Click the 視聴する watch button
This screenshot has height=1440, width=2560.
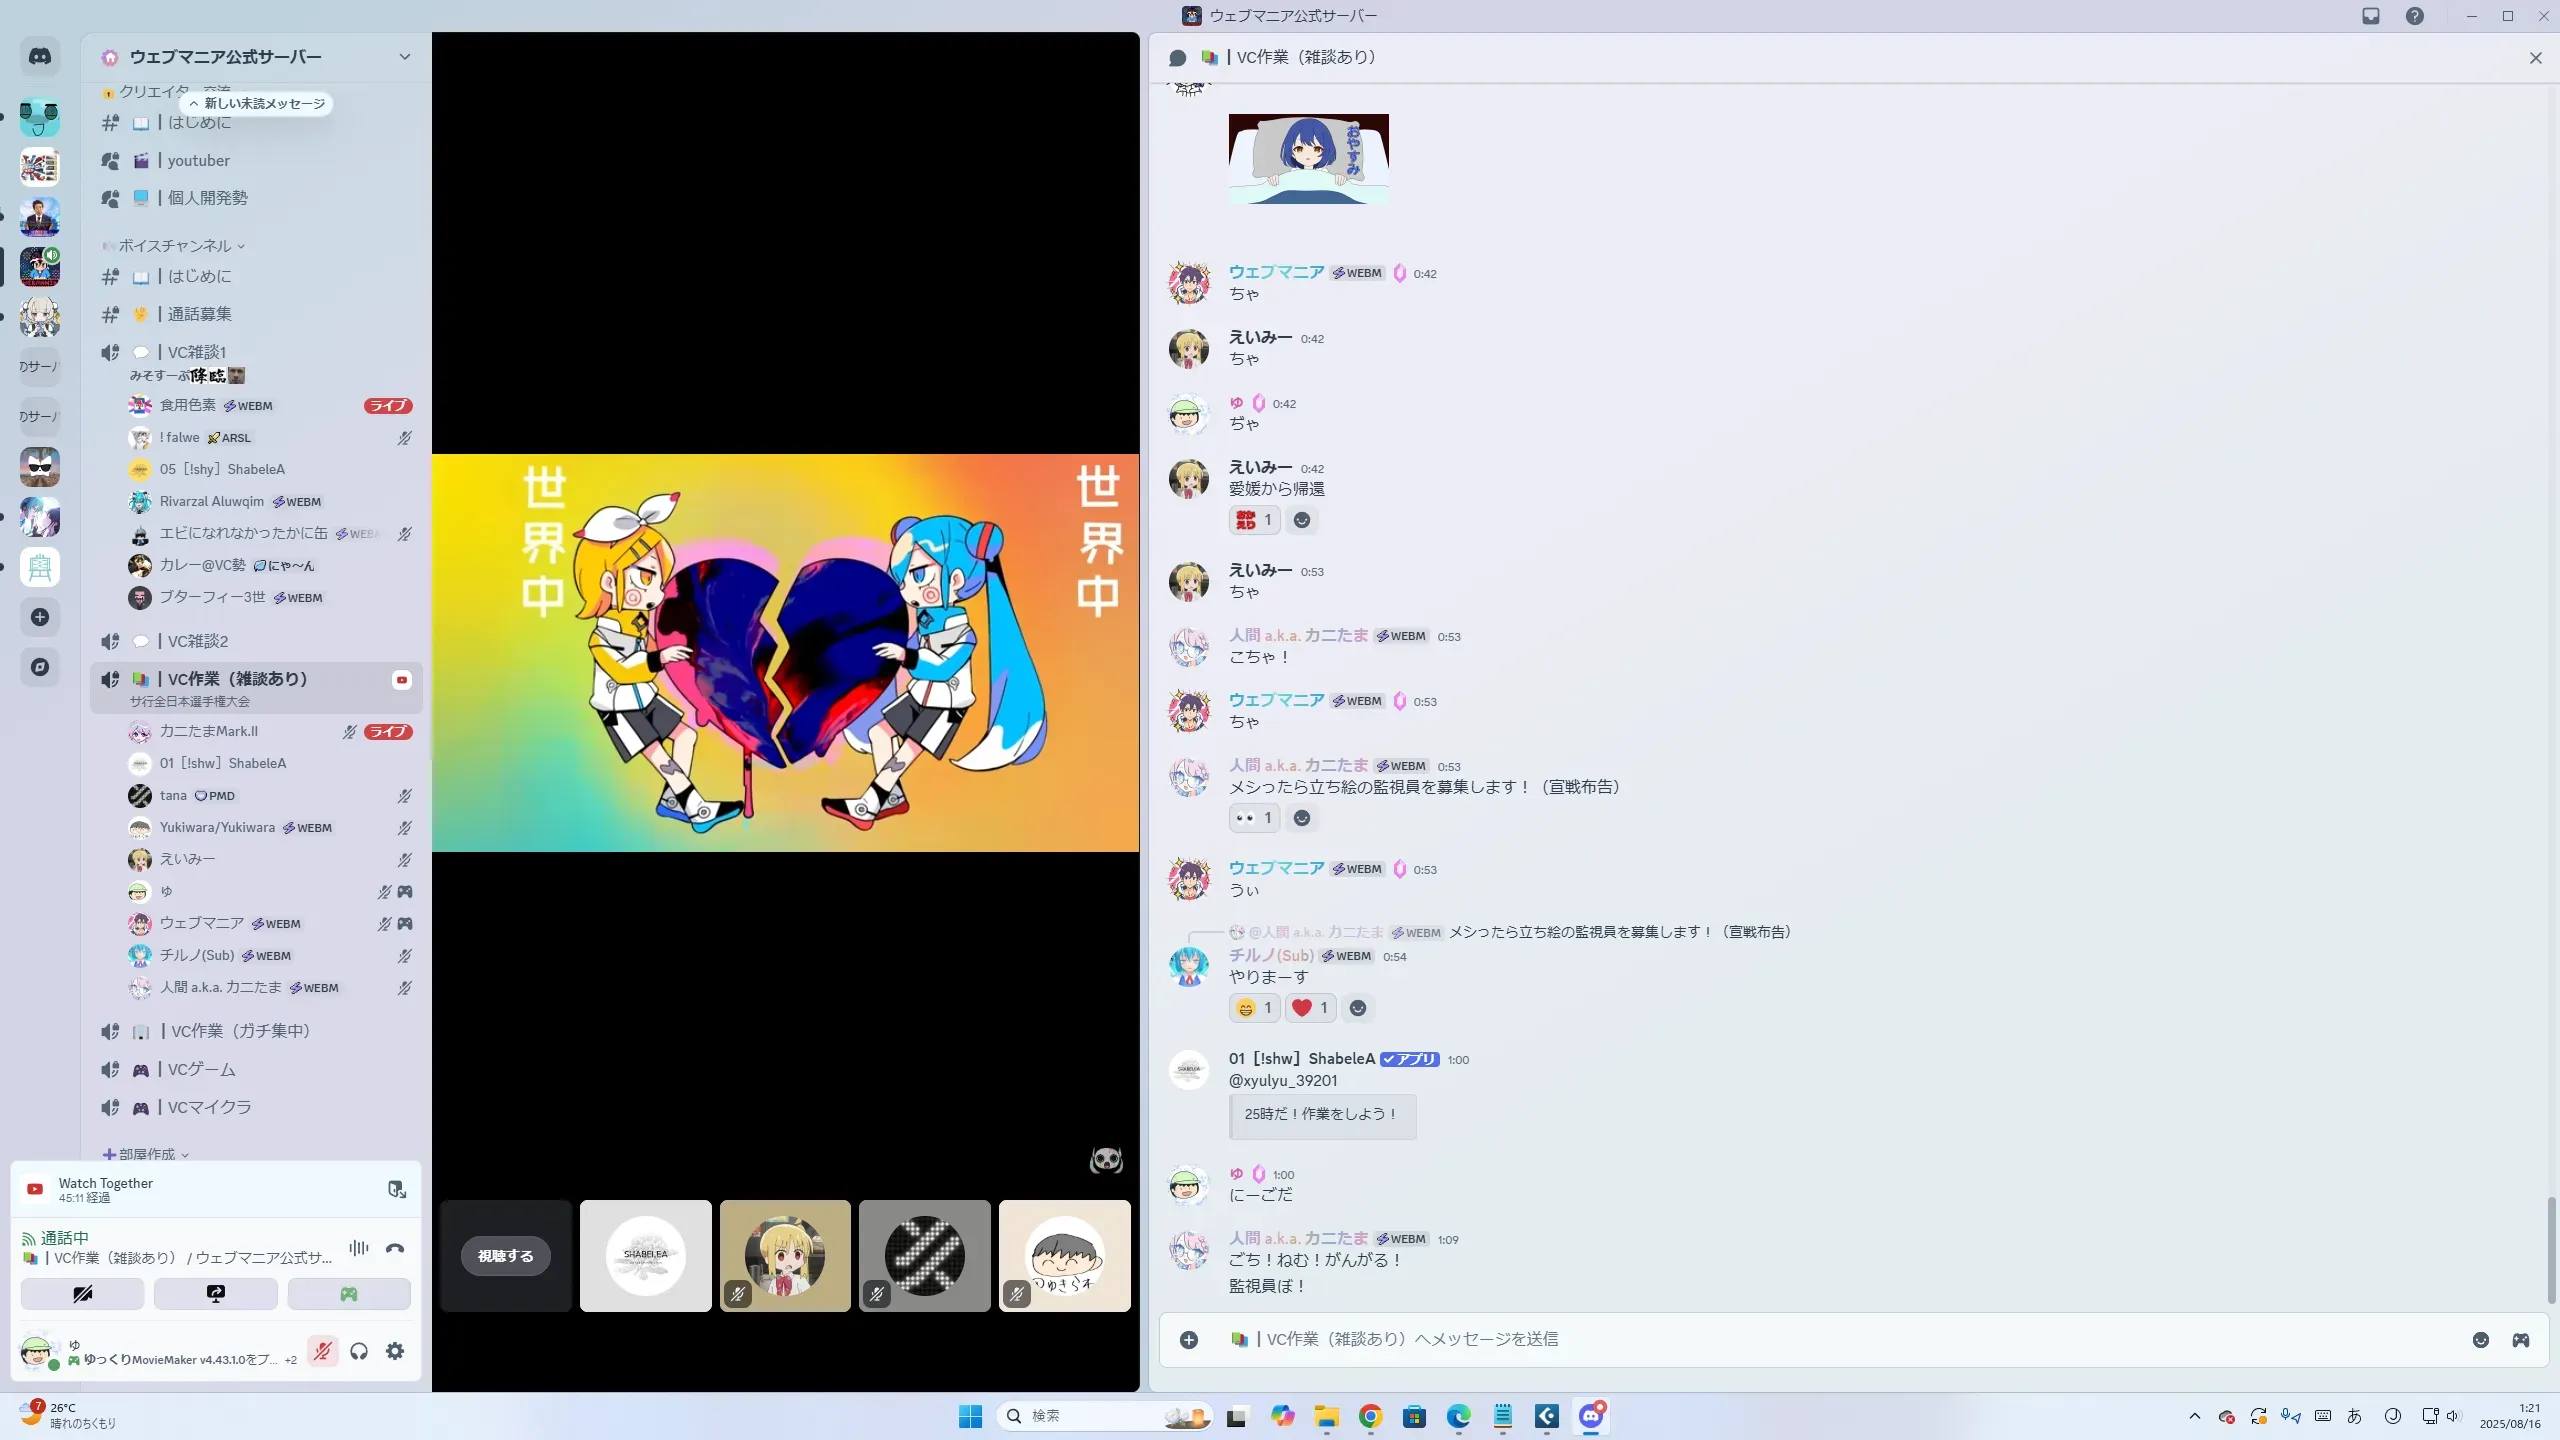coord(505,1256)
